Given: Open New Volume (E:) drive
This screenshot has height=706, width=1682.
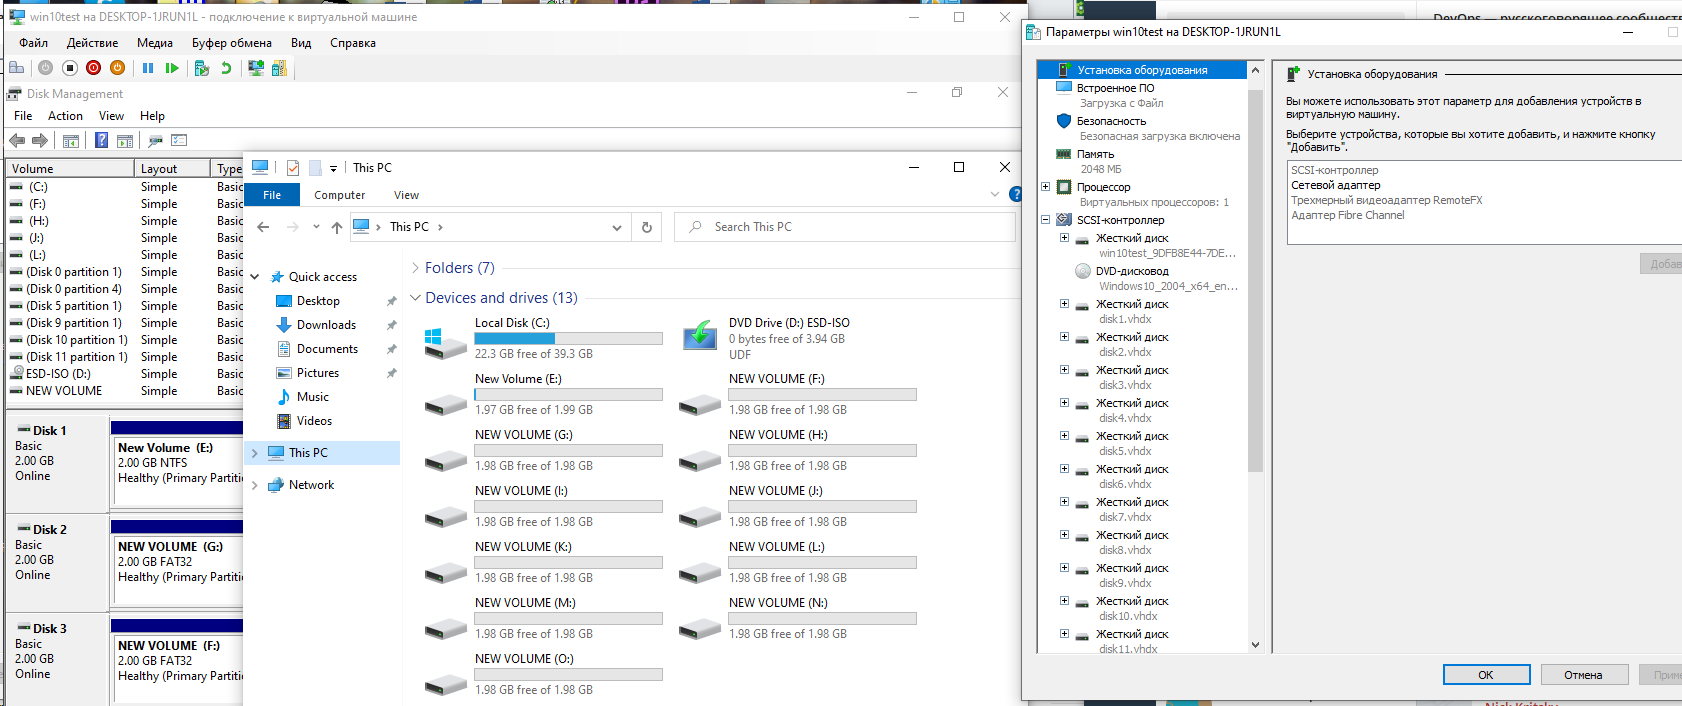Looking at the screenshot, I should pos(542,394).
